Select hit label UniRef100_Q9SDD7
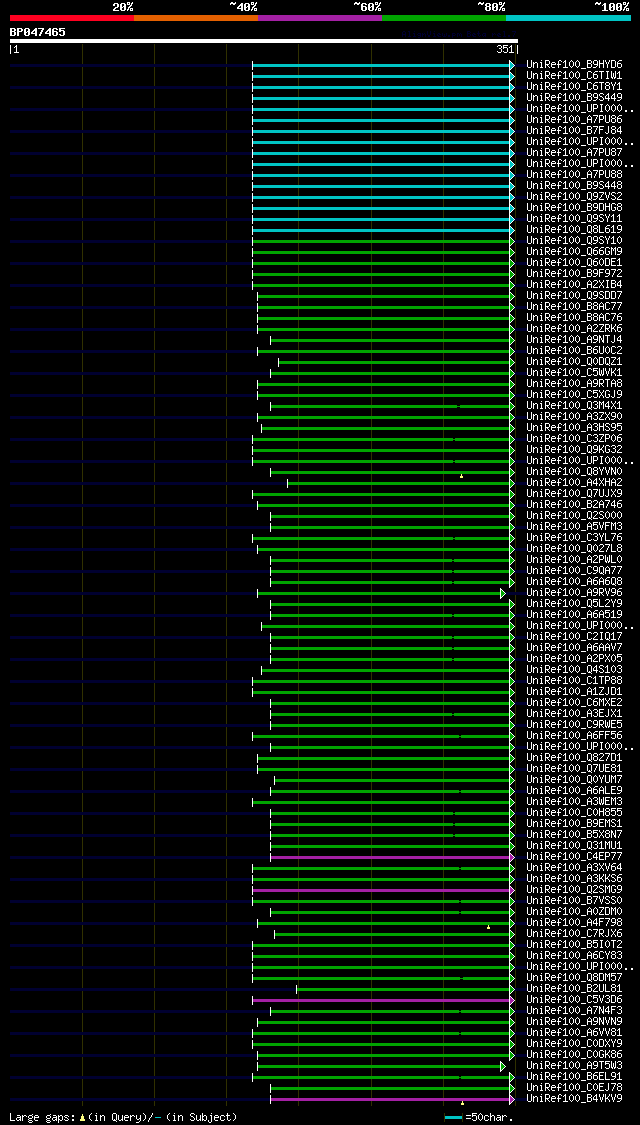 point(574,296)
